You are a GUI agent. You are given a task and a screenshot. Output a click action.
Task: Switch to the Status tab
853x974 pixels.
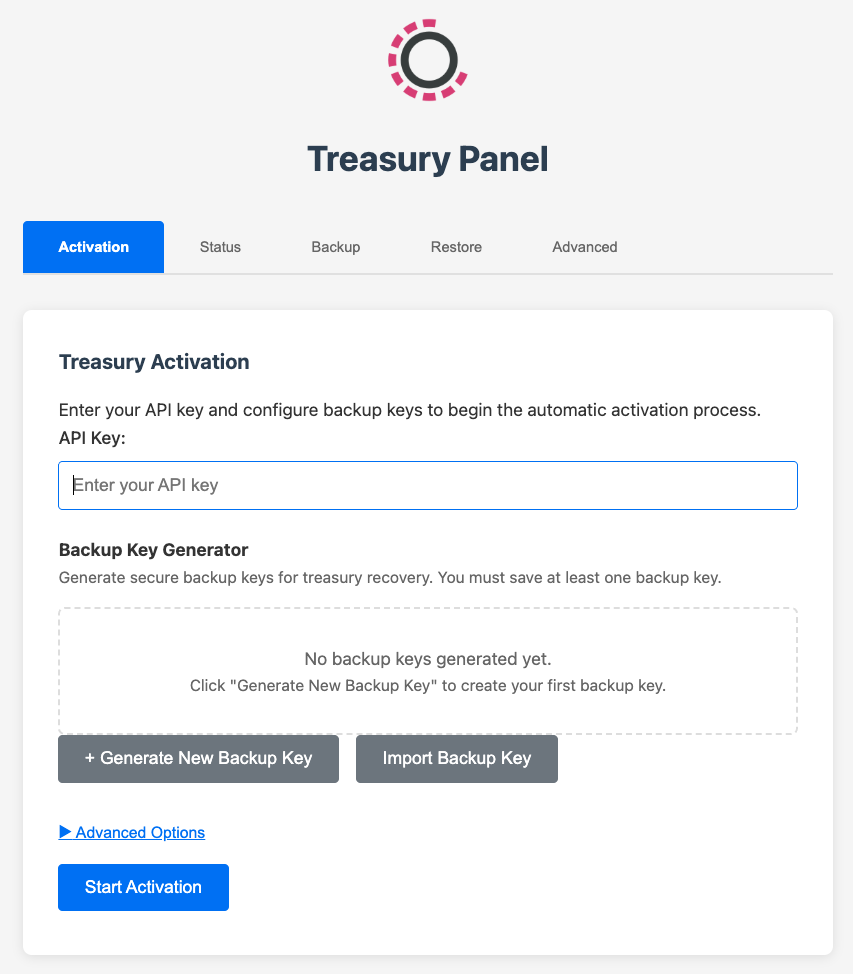click(x=220, y=247)
